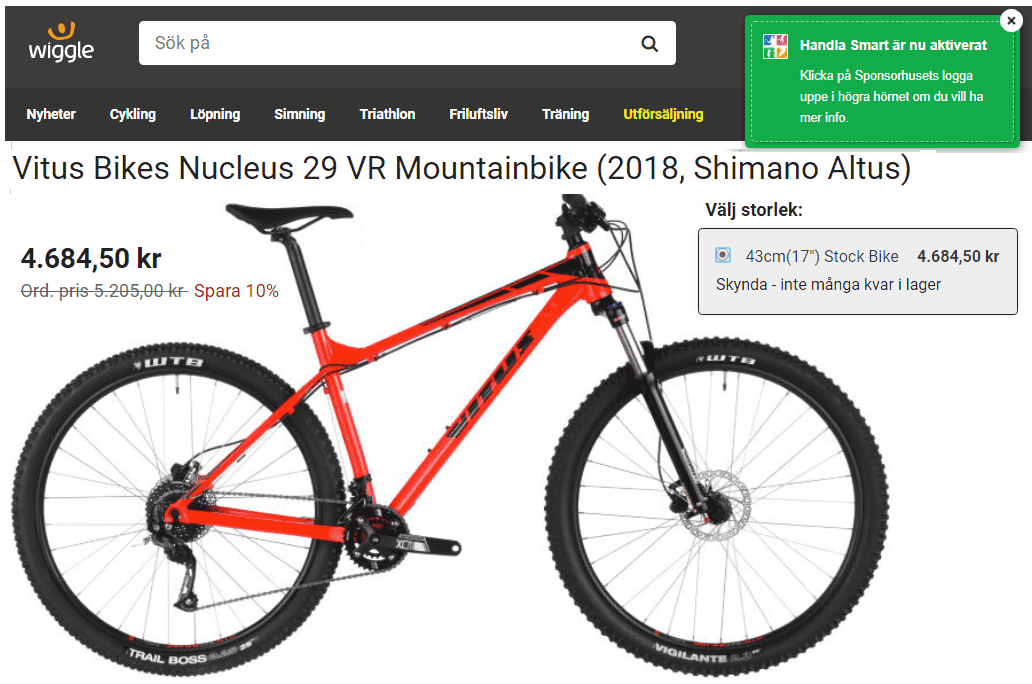Click the Wiggle logo
This screenshot has width=1032, height=684.
pyautogui.click(x=61, y=42)
